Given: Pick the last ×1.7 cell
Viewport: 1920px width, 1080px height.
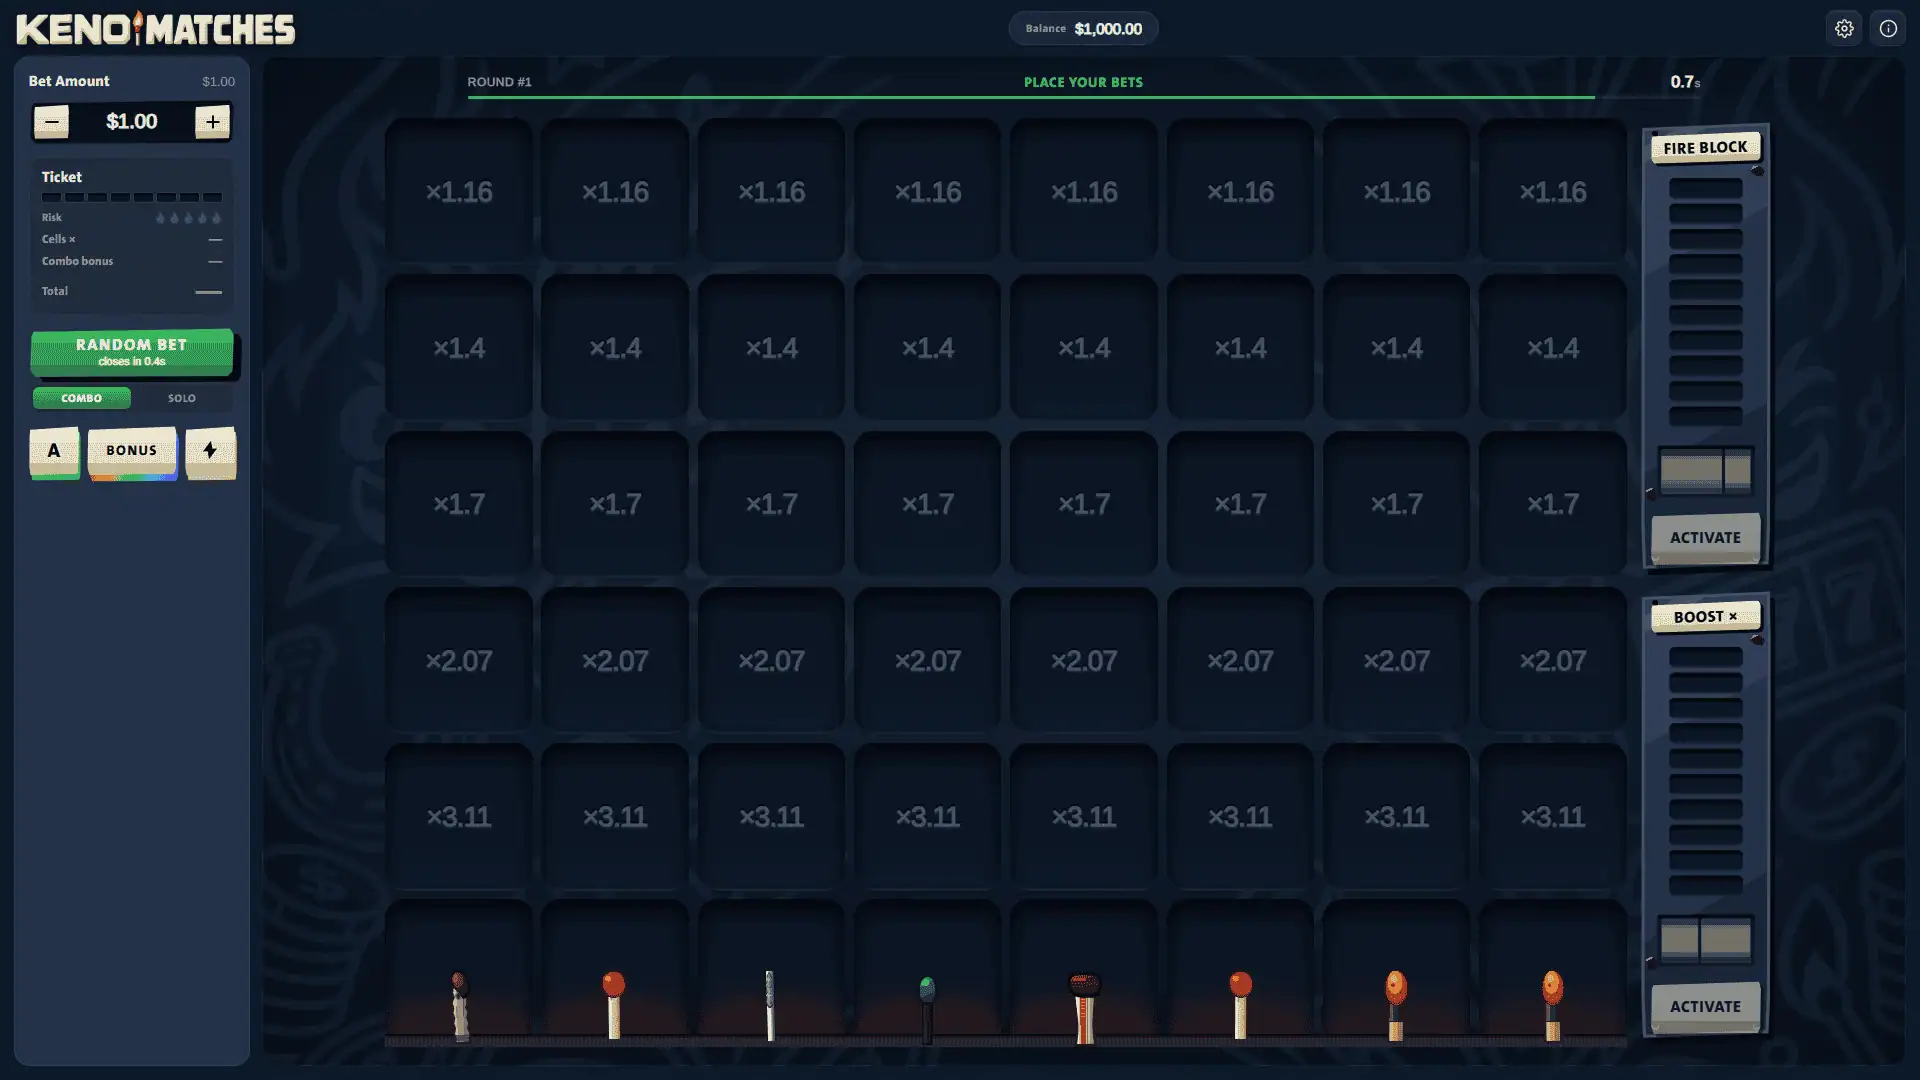Looking at the screenshot, I should 1553,504.
